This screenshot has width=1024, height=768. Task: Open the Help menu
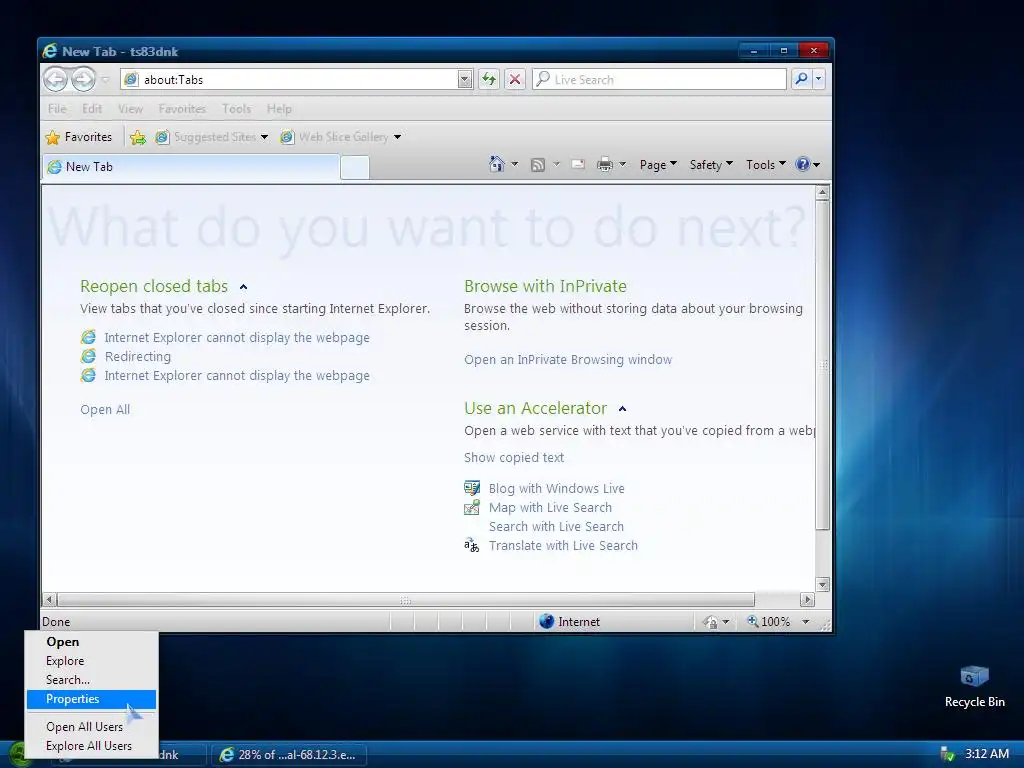click(x=279, y=108)
